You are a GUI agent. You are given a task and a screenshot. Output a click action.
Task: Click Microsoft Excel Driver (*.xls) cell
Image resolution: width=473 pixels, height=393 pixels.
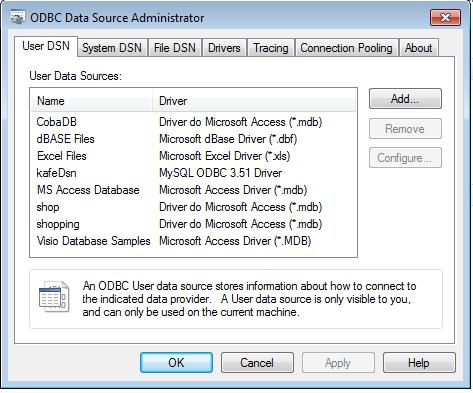pos(225,156)
